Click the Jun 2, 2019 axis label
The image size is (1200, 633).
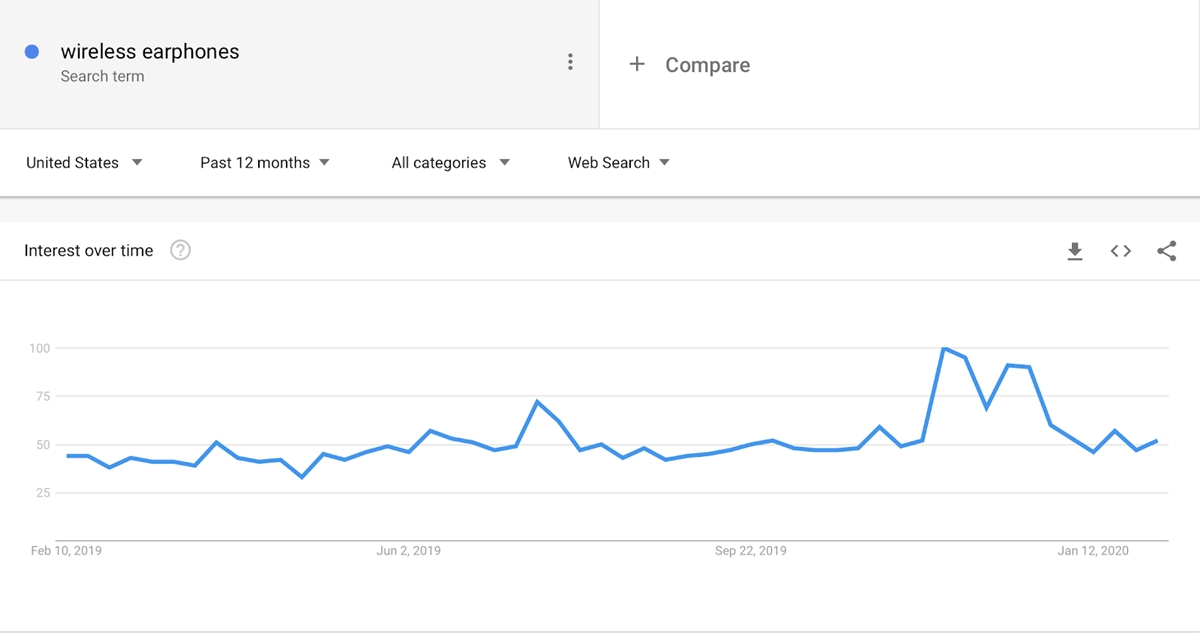(x=408, y=551)
